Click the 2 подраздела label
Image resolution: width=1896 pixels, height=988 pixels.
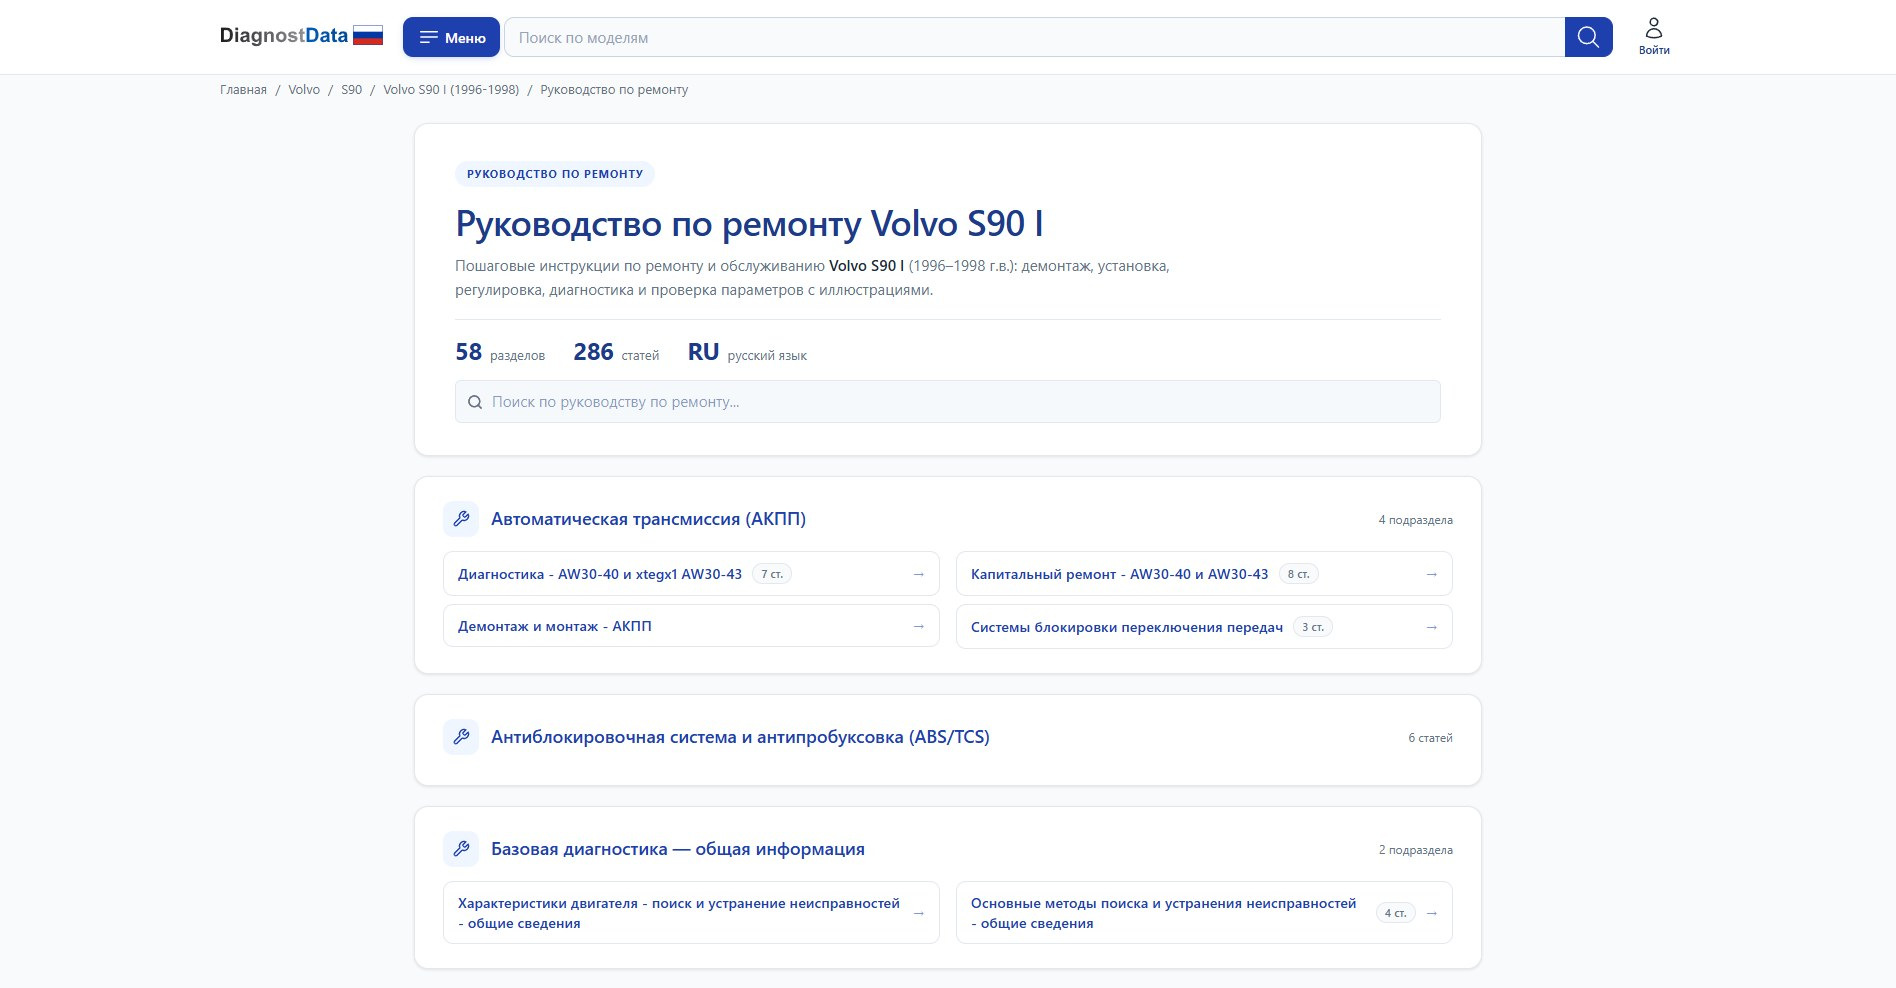coord(1415,850)
